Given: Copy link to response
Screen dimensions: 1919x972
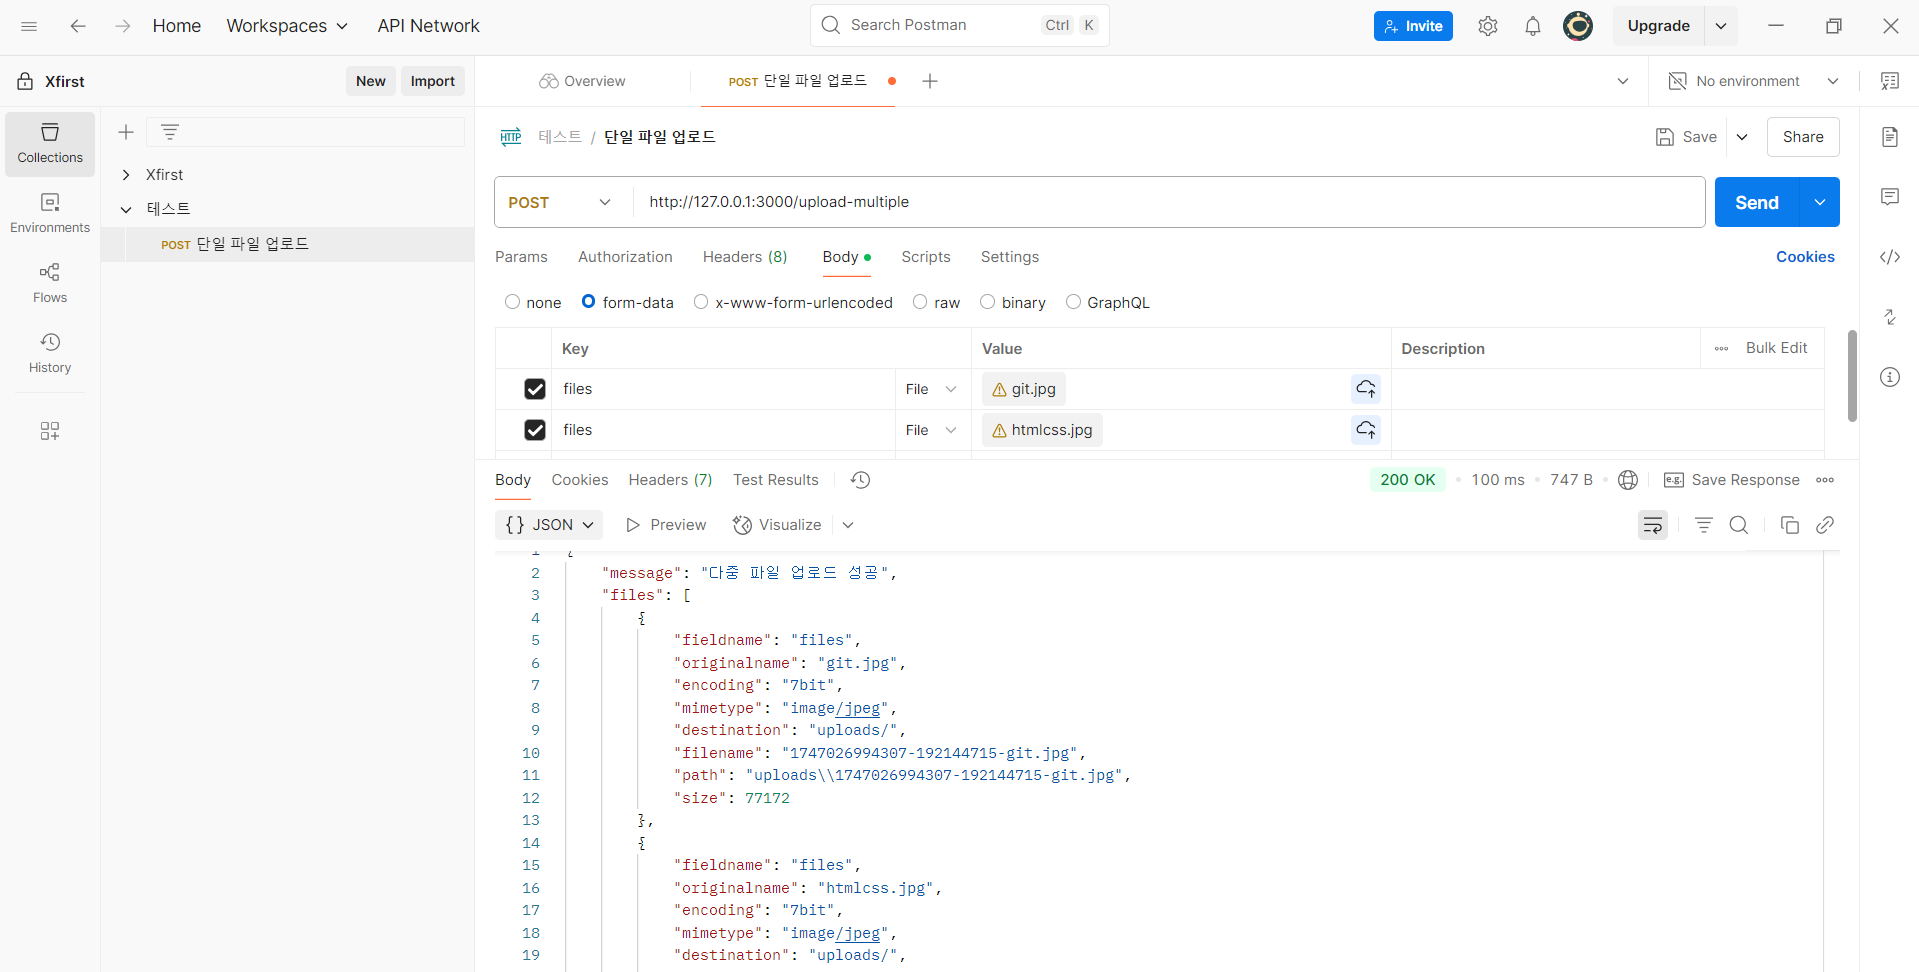Looking at the screenshot, I should click(x=1825, y=525).
